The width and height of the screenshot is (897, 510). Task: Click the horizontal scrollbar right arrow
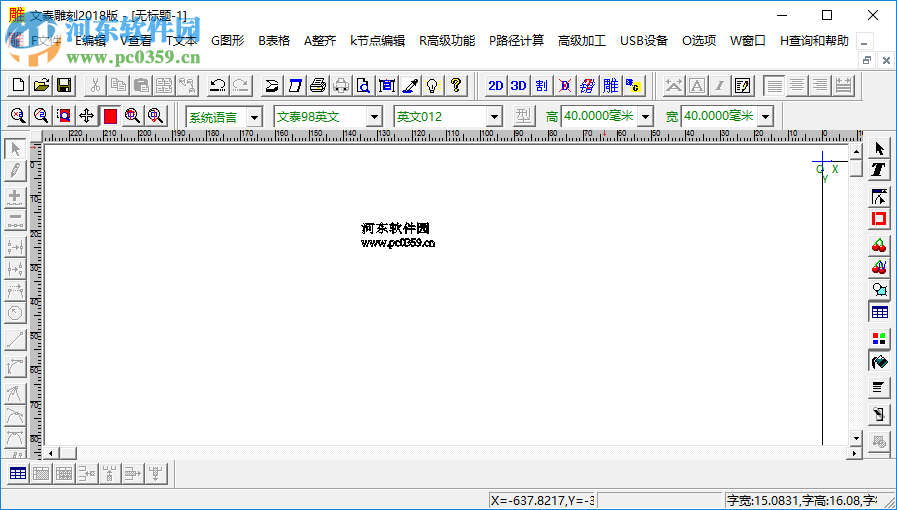click(855, 453)
